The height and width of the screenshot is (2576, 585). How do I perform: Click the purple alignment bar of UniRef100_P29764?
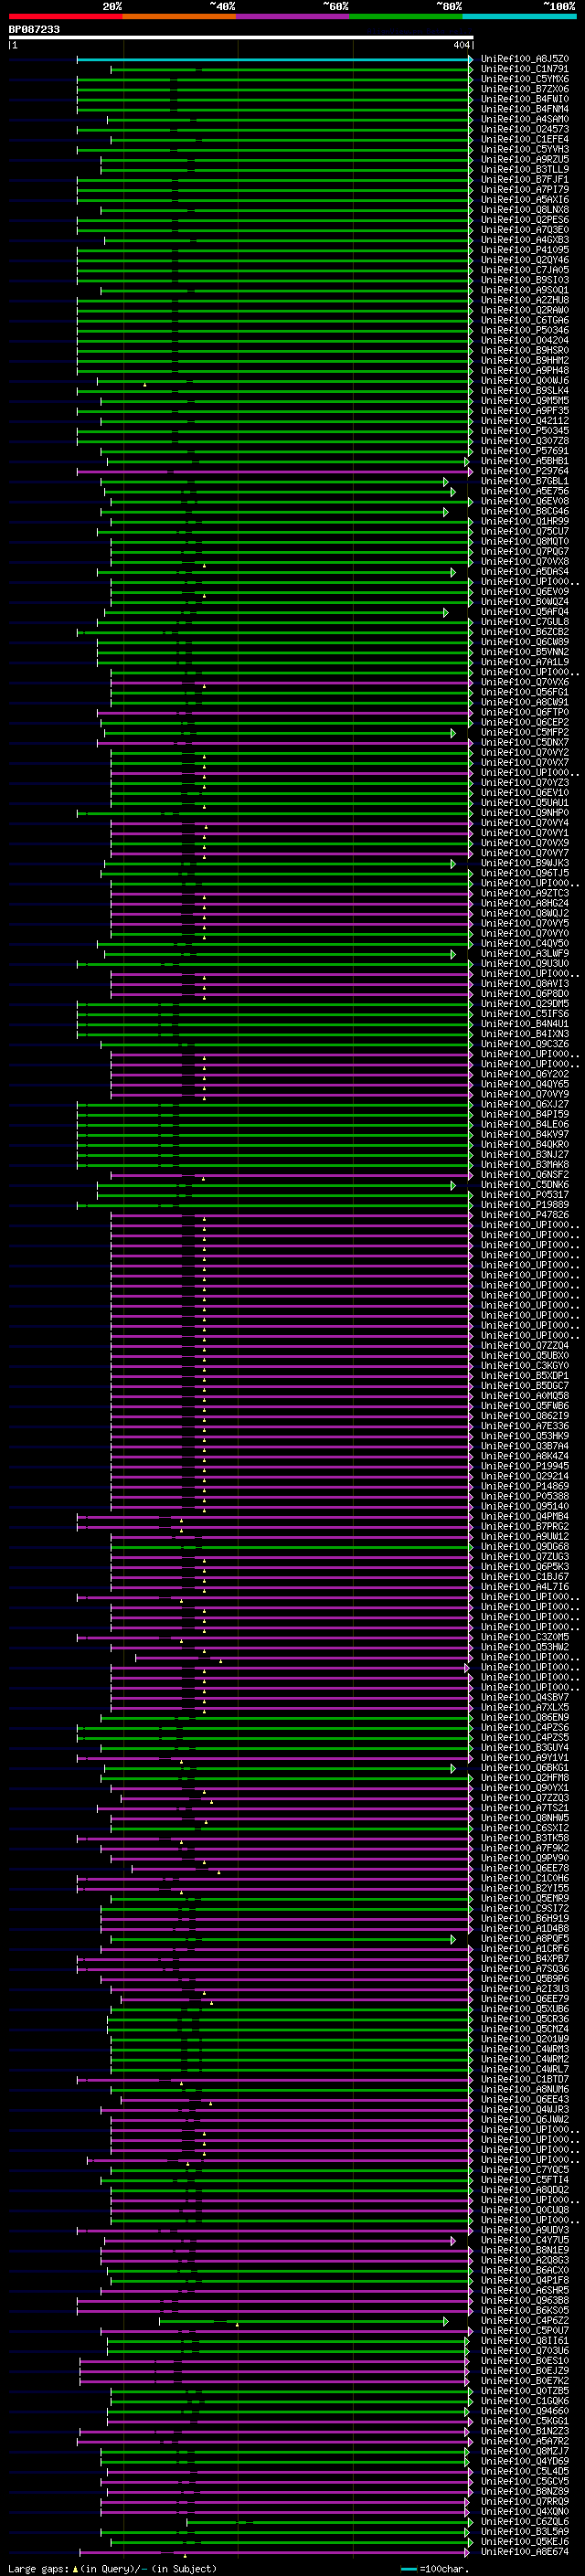[x=274, y=471]
